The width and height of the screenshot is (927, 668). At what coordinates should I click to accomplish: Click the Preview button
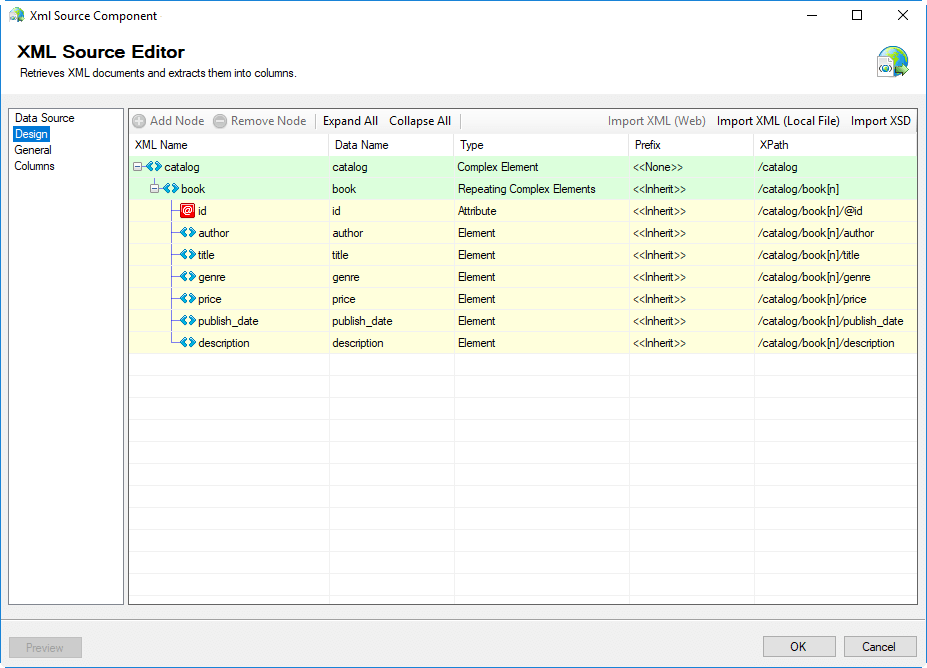(x=45, y=647)
